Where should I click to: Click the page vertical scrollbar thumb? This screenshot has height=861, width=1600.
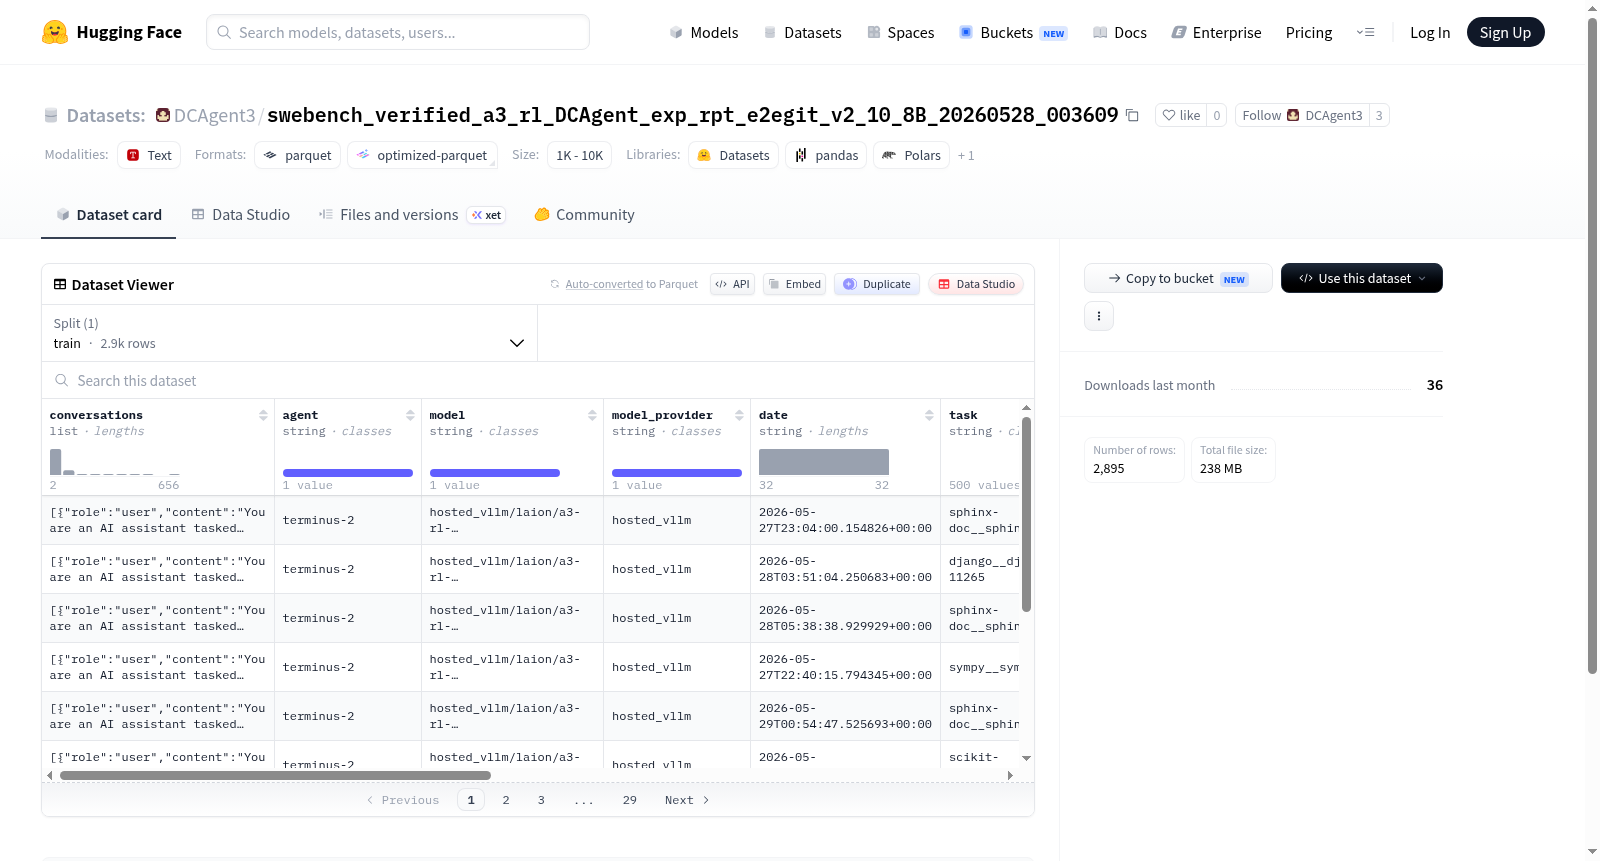pos(1592,347)
